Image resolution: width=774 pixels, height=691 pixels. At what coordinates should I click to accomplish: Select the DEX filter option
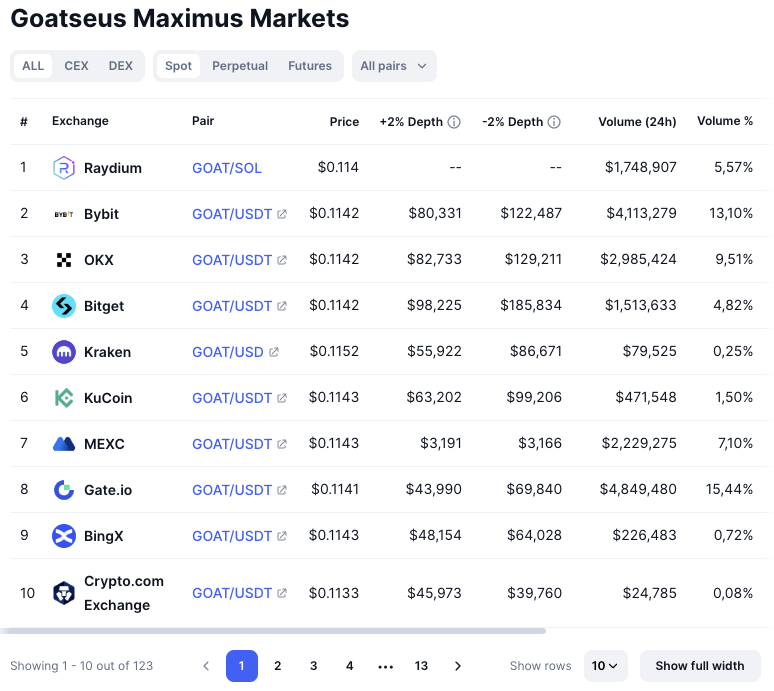(120, 66)
